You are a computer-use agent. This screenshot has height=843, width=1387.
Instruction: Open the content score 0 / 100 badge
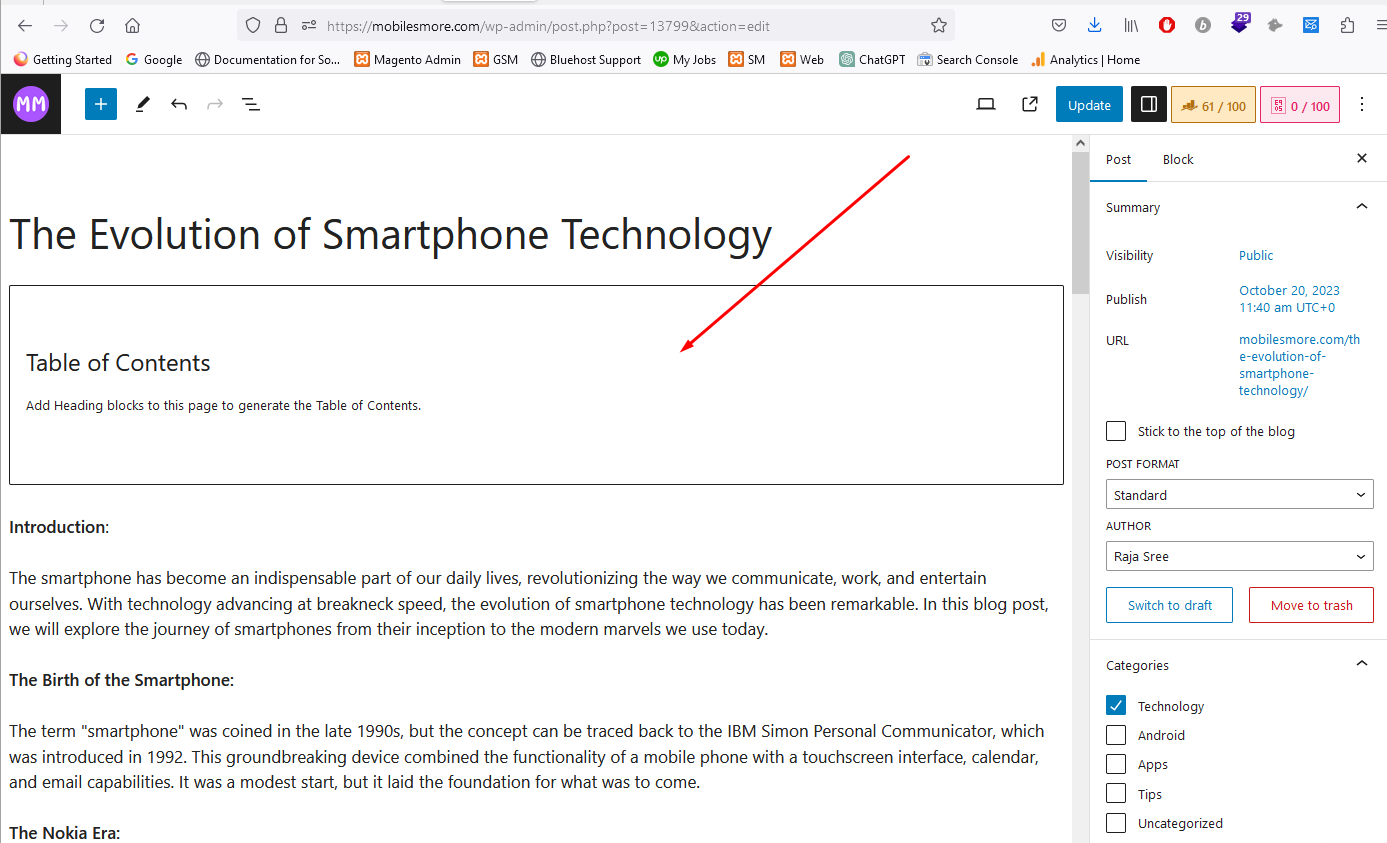(1300, 105)
